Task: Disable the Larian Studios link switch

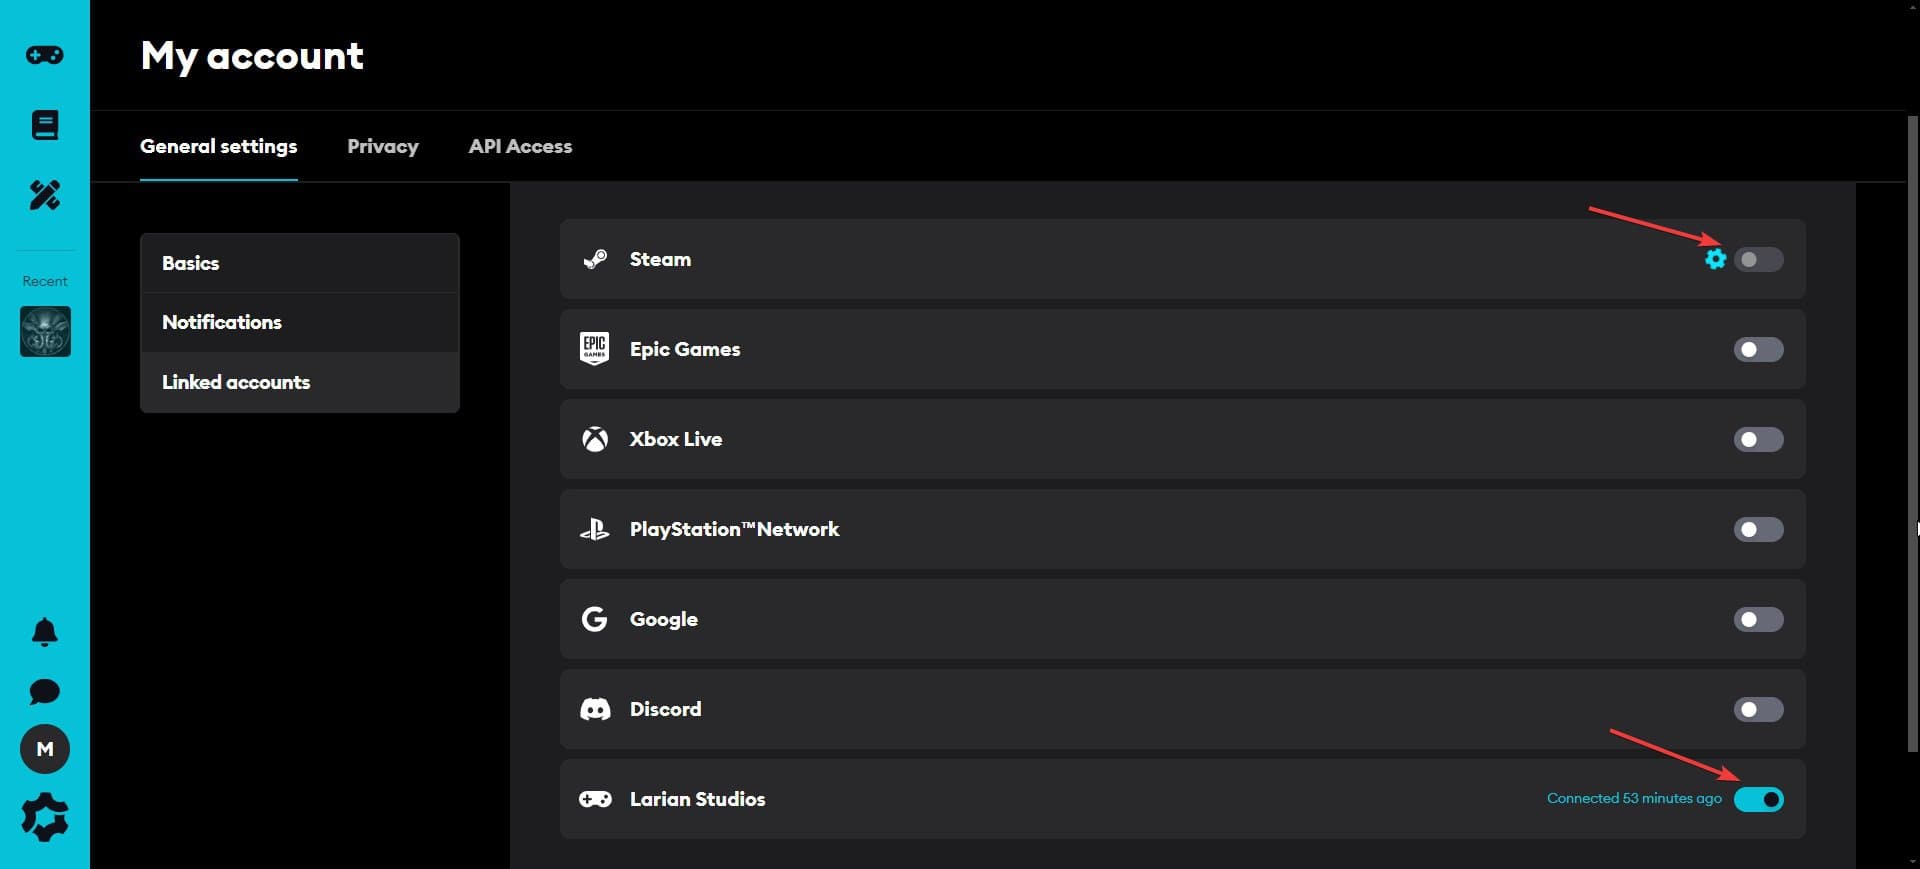Action: [x=1759, y=799]
